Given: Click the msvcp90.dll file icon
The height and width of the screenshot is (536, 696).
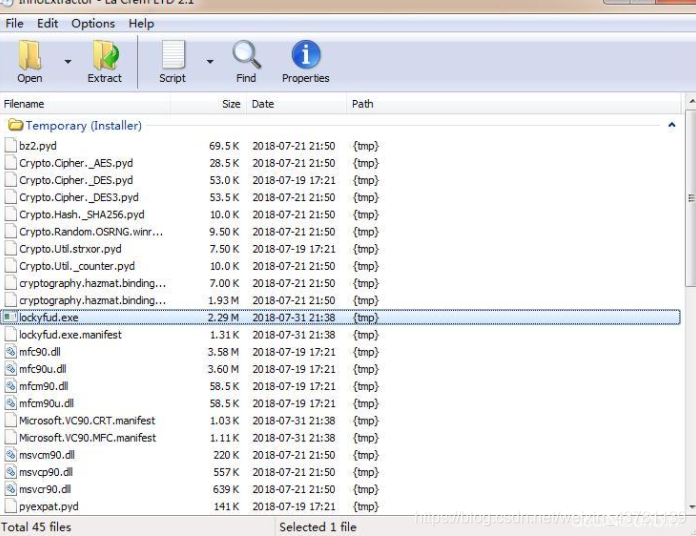Looking at the screenshot, I should coord(11,472).
